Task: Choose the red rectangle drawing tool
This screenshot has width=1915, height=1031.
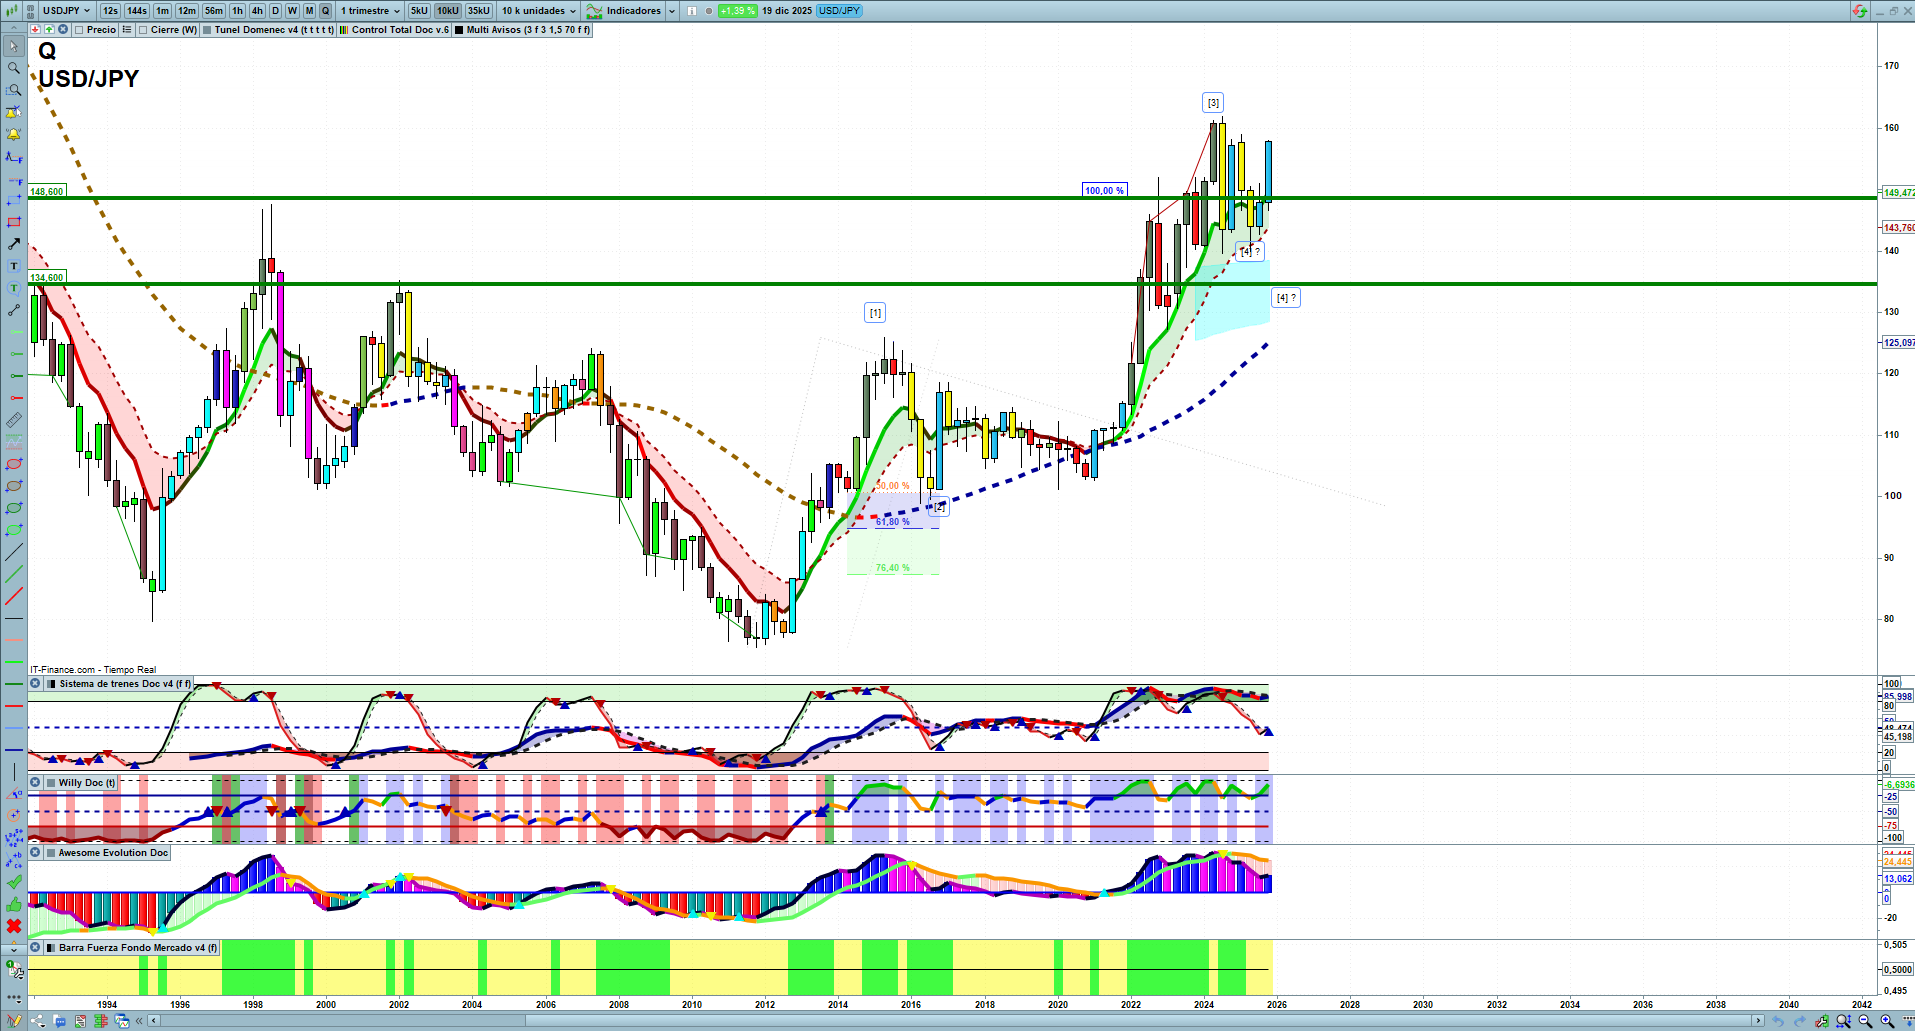Action: 14,222
